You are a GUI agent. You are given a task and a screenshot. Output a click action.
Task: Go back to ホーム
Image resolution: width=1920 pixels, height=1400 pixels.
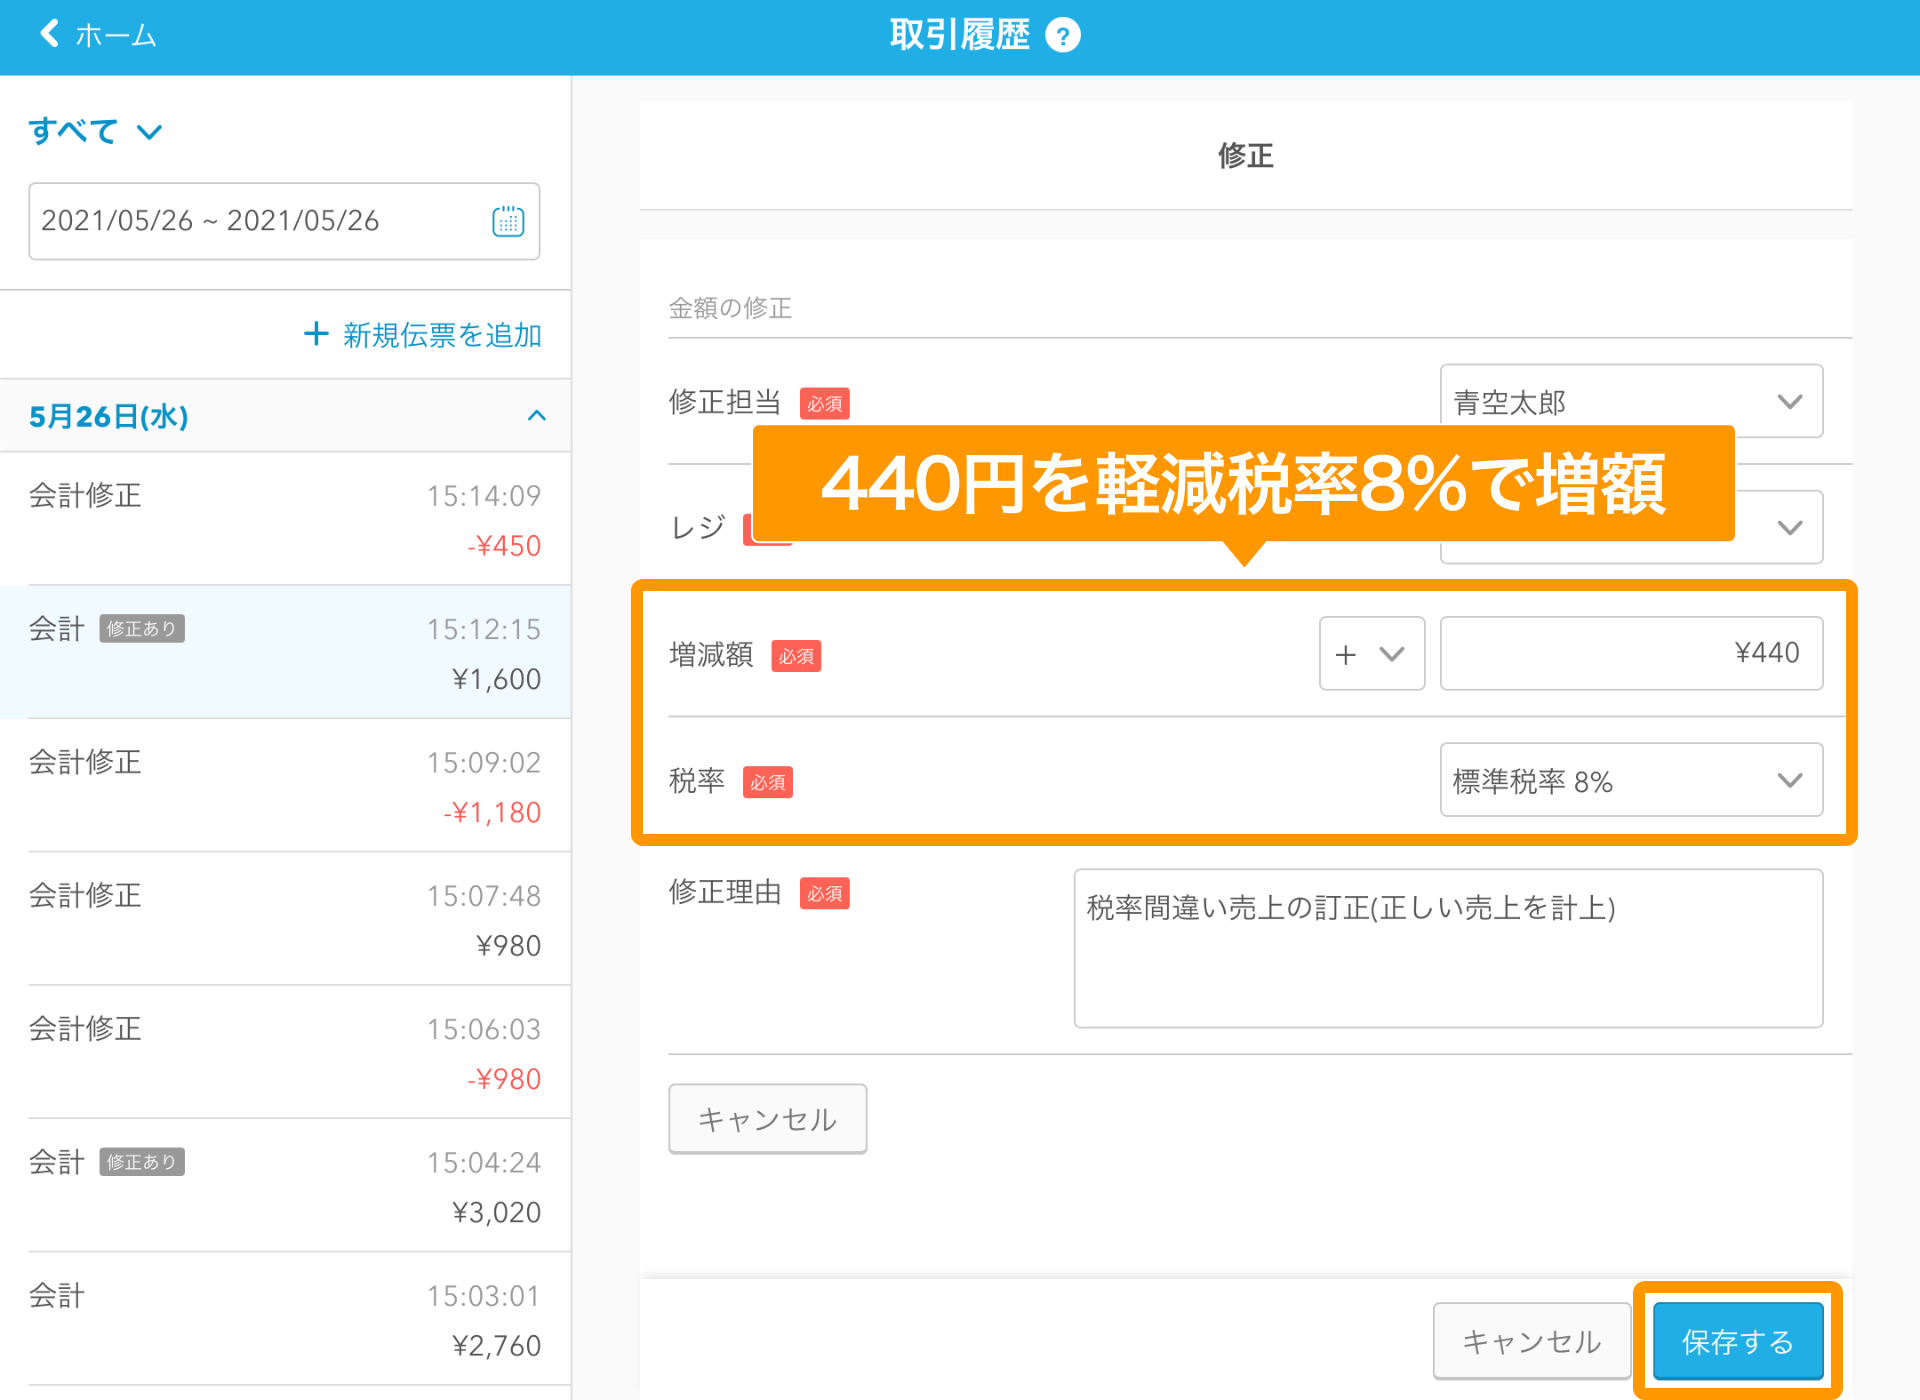(x=97, y=35)
